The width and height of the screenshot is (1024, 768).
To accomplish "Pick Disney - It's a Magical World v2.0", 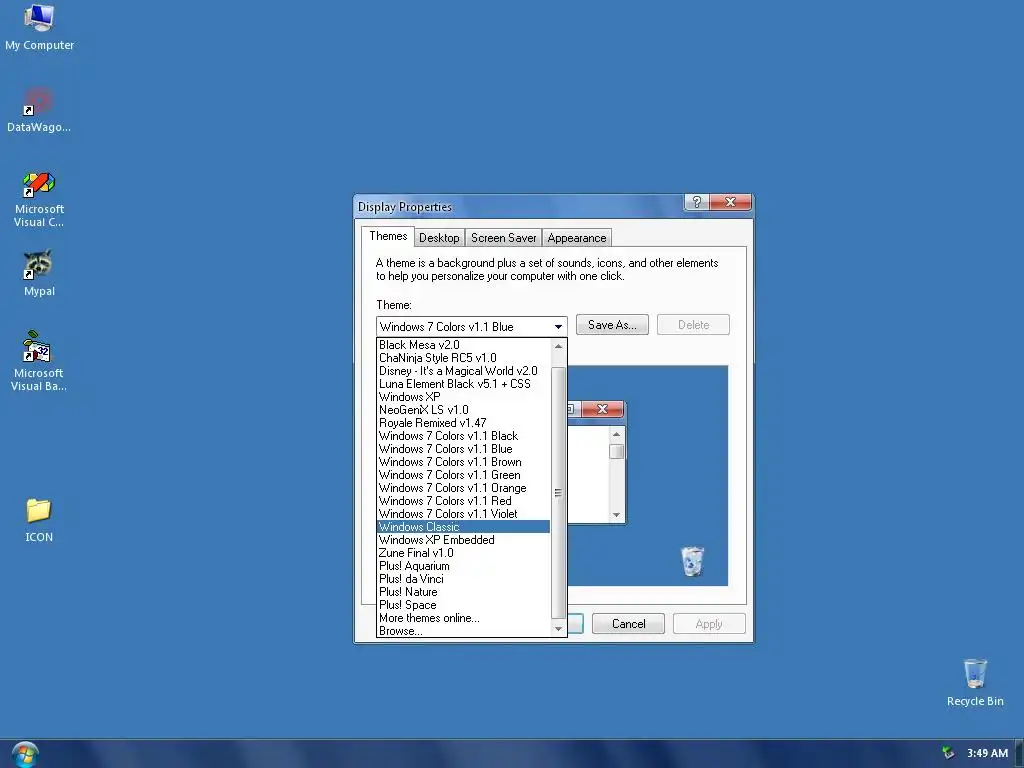I will pyautogui.click(x=464, y=371).
